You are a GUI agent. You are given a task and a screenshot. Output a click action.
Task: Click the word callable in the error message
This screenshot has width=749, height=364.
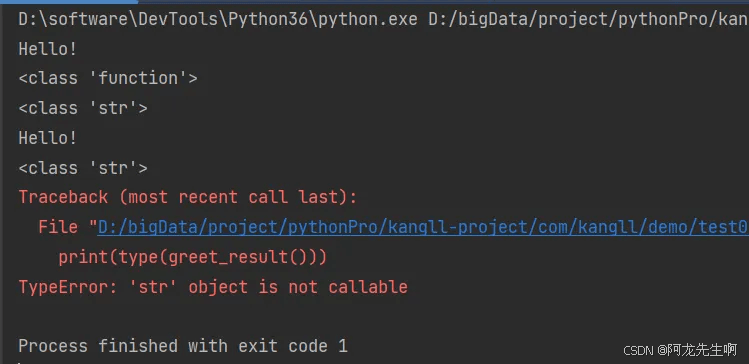coord(368,287)
